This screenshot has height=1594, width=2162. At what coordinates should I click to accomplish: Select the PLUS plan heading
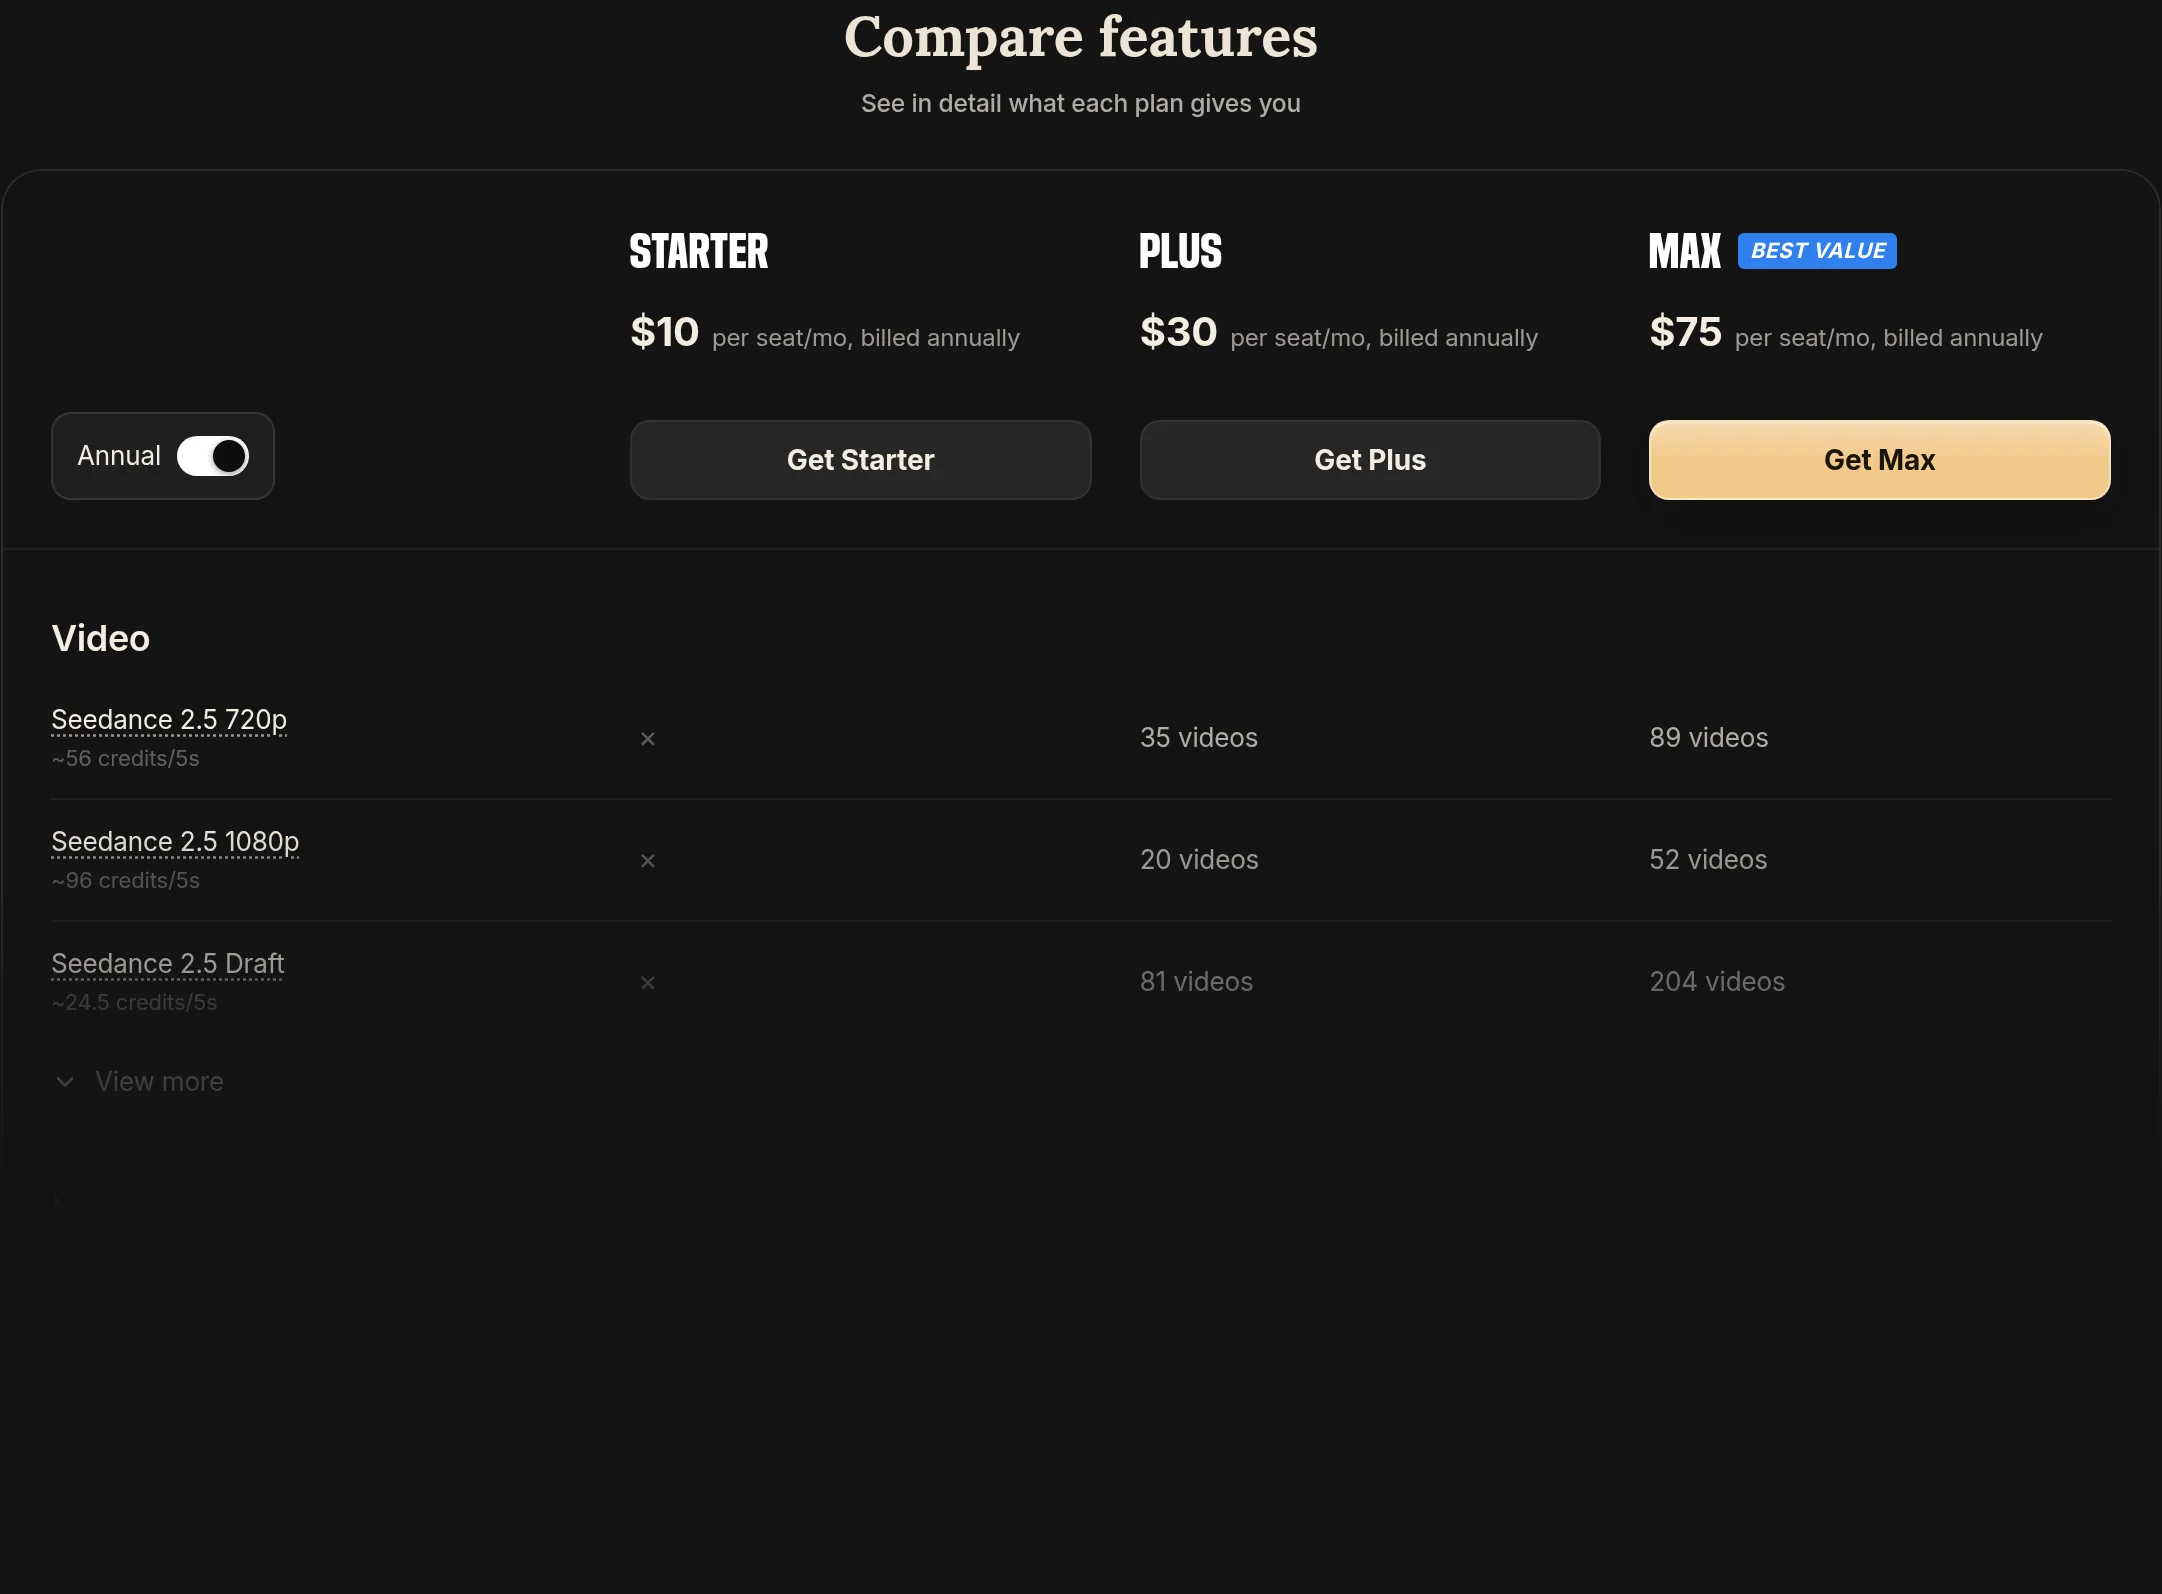1180,251
